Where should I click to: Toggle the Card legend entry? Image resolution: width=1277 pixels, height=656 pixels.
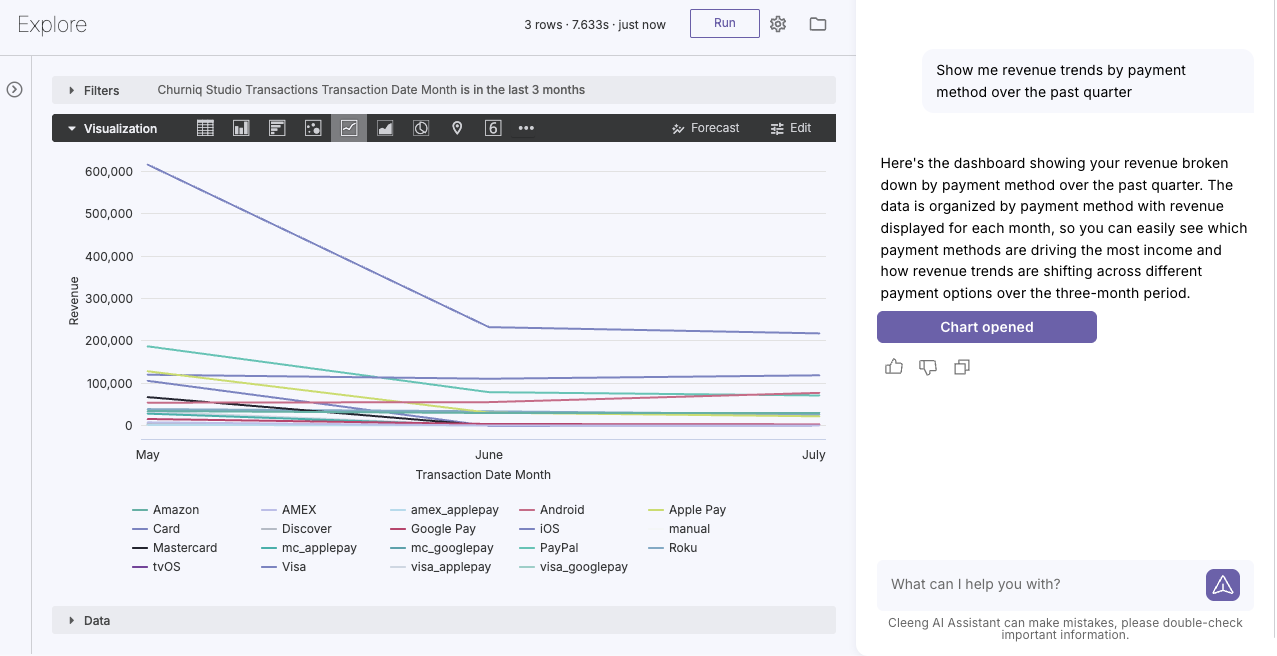click(156, 529)
